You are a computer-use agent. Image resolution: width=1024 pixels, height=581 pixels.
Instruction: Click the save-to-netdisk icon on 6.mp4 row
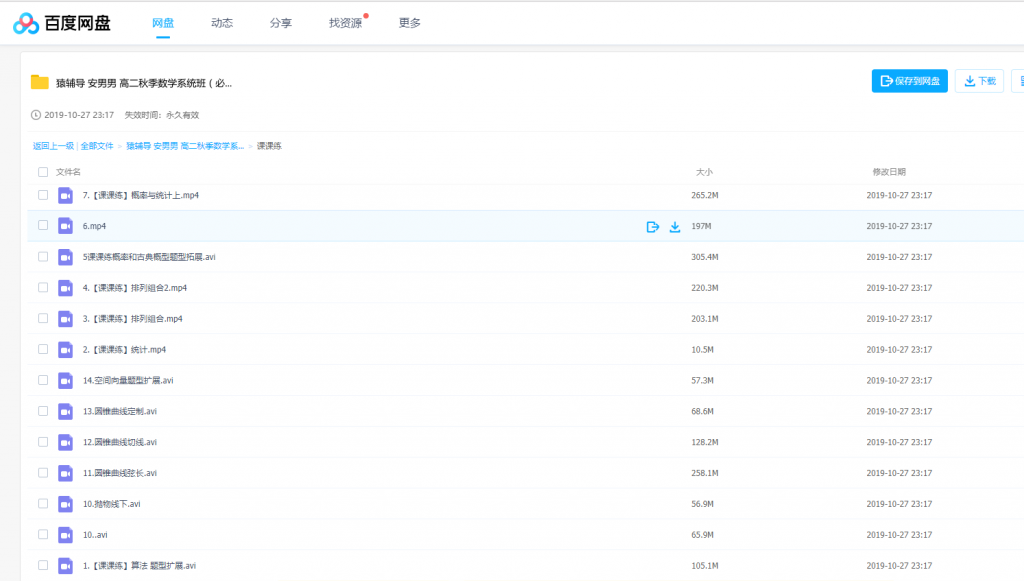click(653, 227)
